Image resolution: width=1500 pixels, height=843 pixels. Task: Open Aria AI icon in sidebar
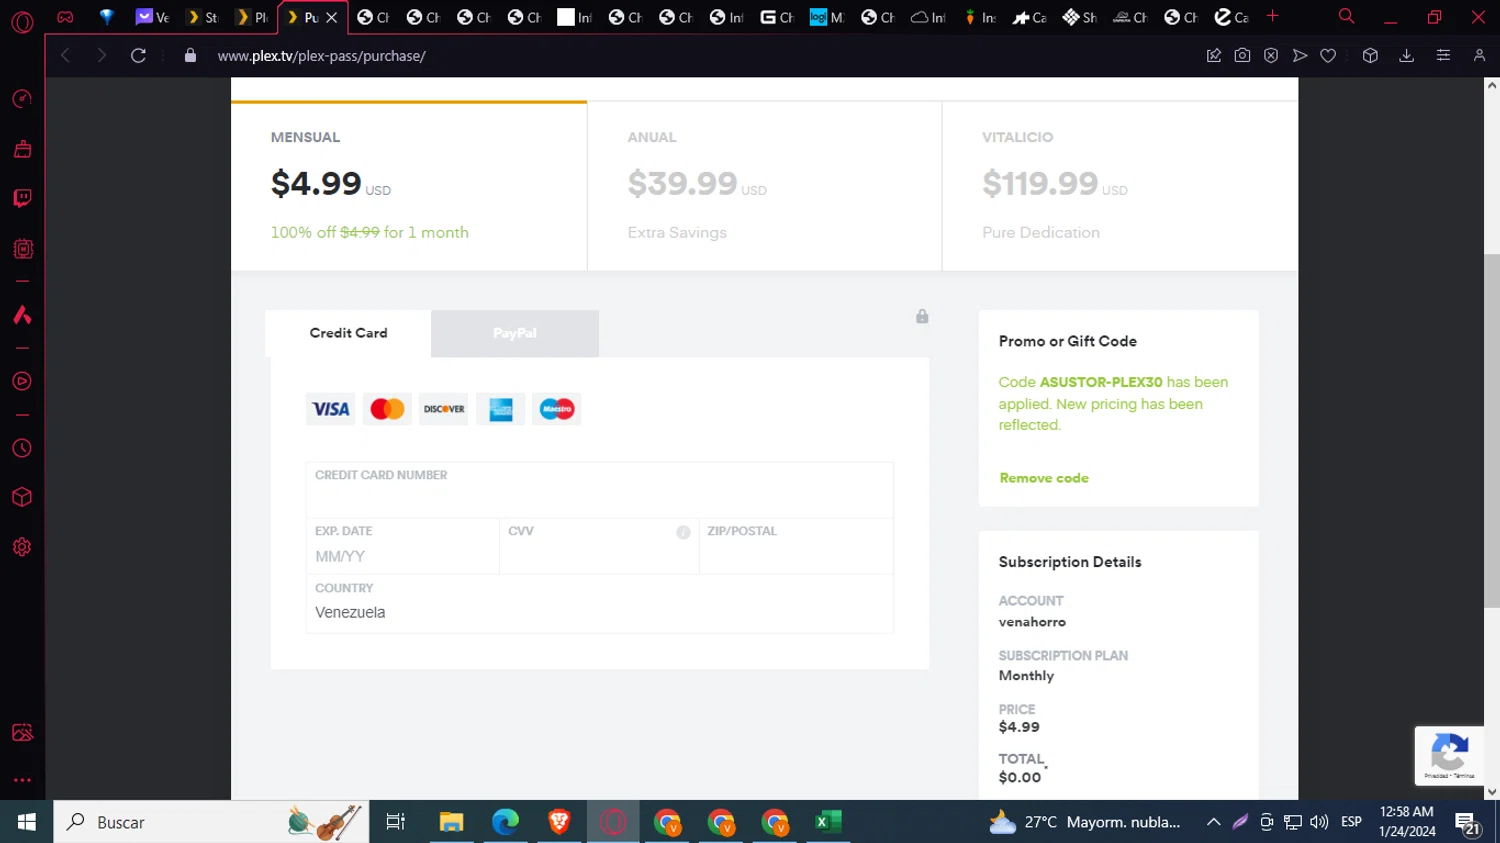pyautogui.click(x=22, y=315)
